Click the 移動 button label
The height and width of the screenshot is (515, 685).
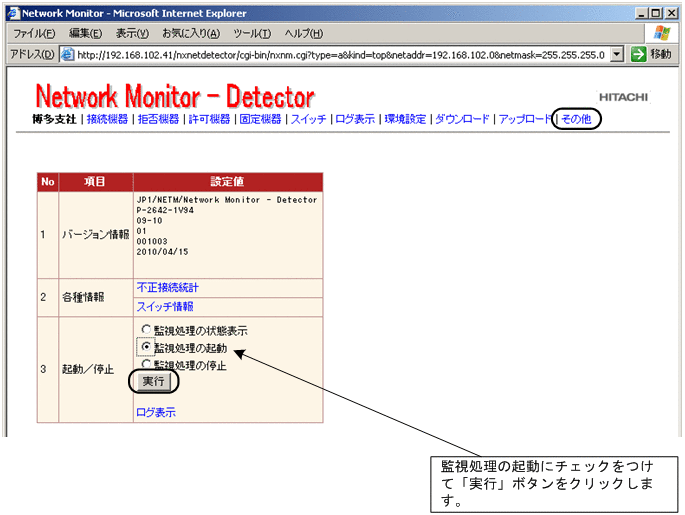660,54
